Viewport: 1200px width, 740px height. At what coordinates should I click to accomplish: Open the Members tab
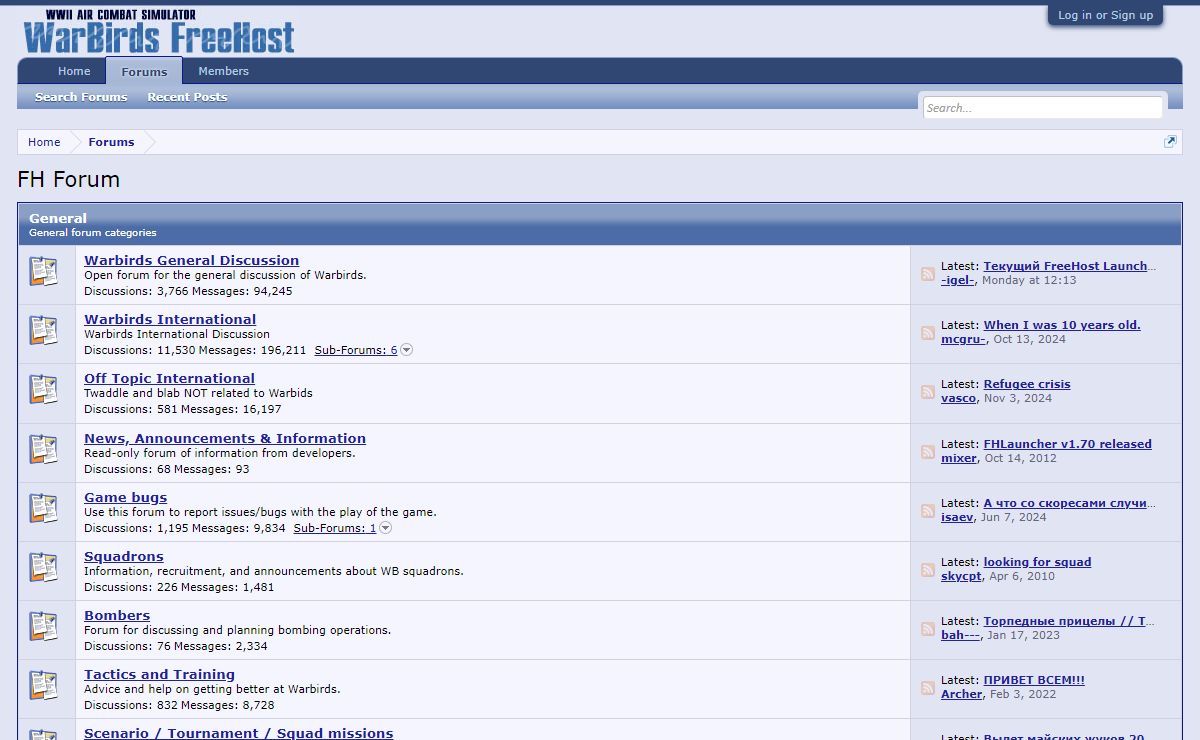223,71
